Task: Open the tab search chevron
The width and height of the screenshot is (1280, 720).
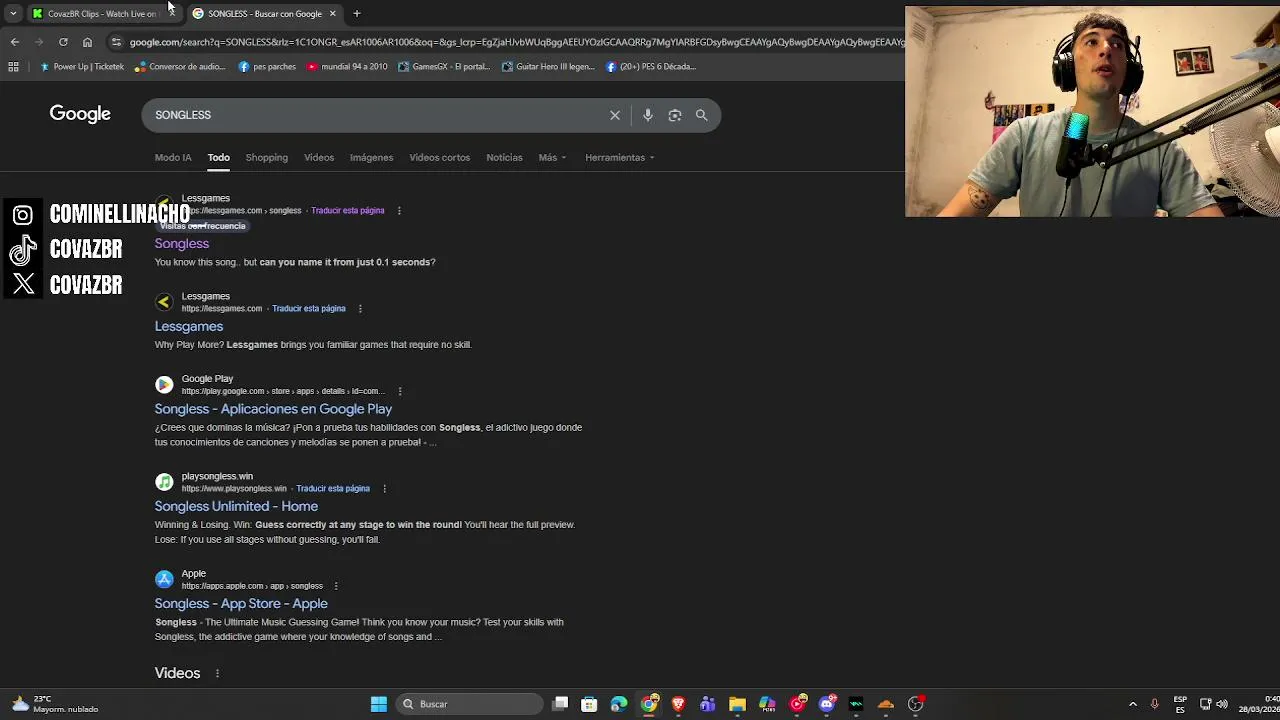Action: click(x=13, y=13)
